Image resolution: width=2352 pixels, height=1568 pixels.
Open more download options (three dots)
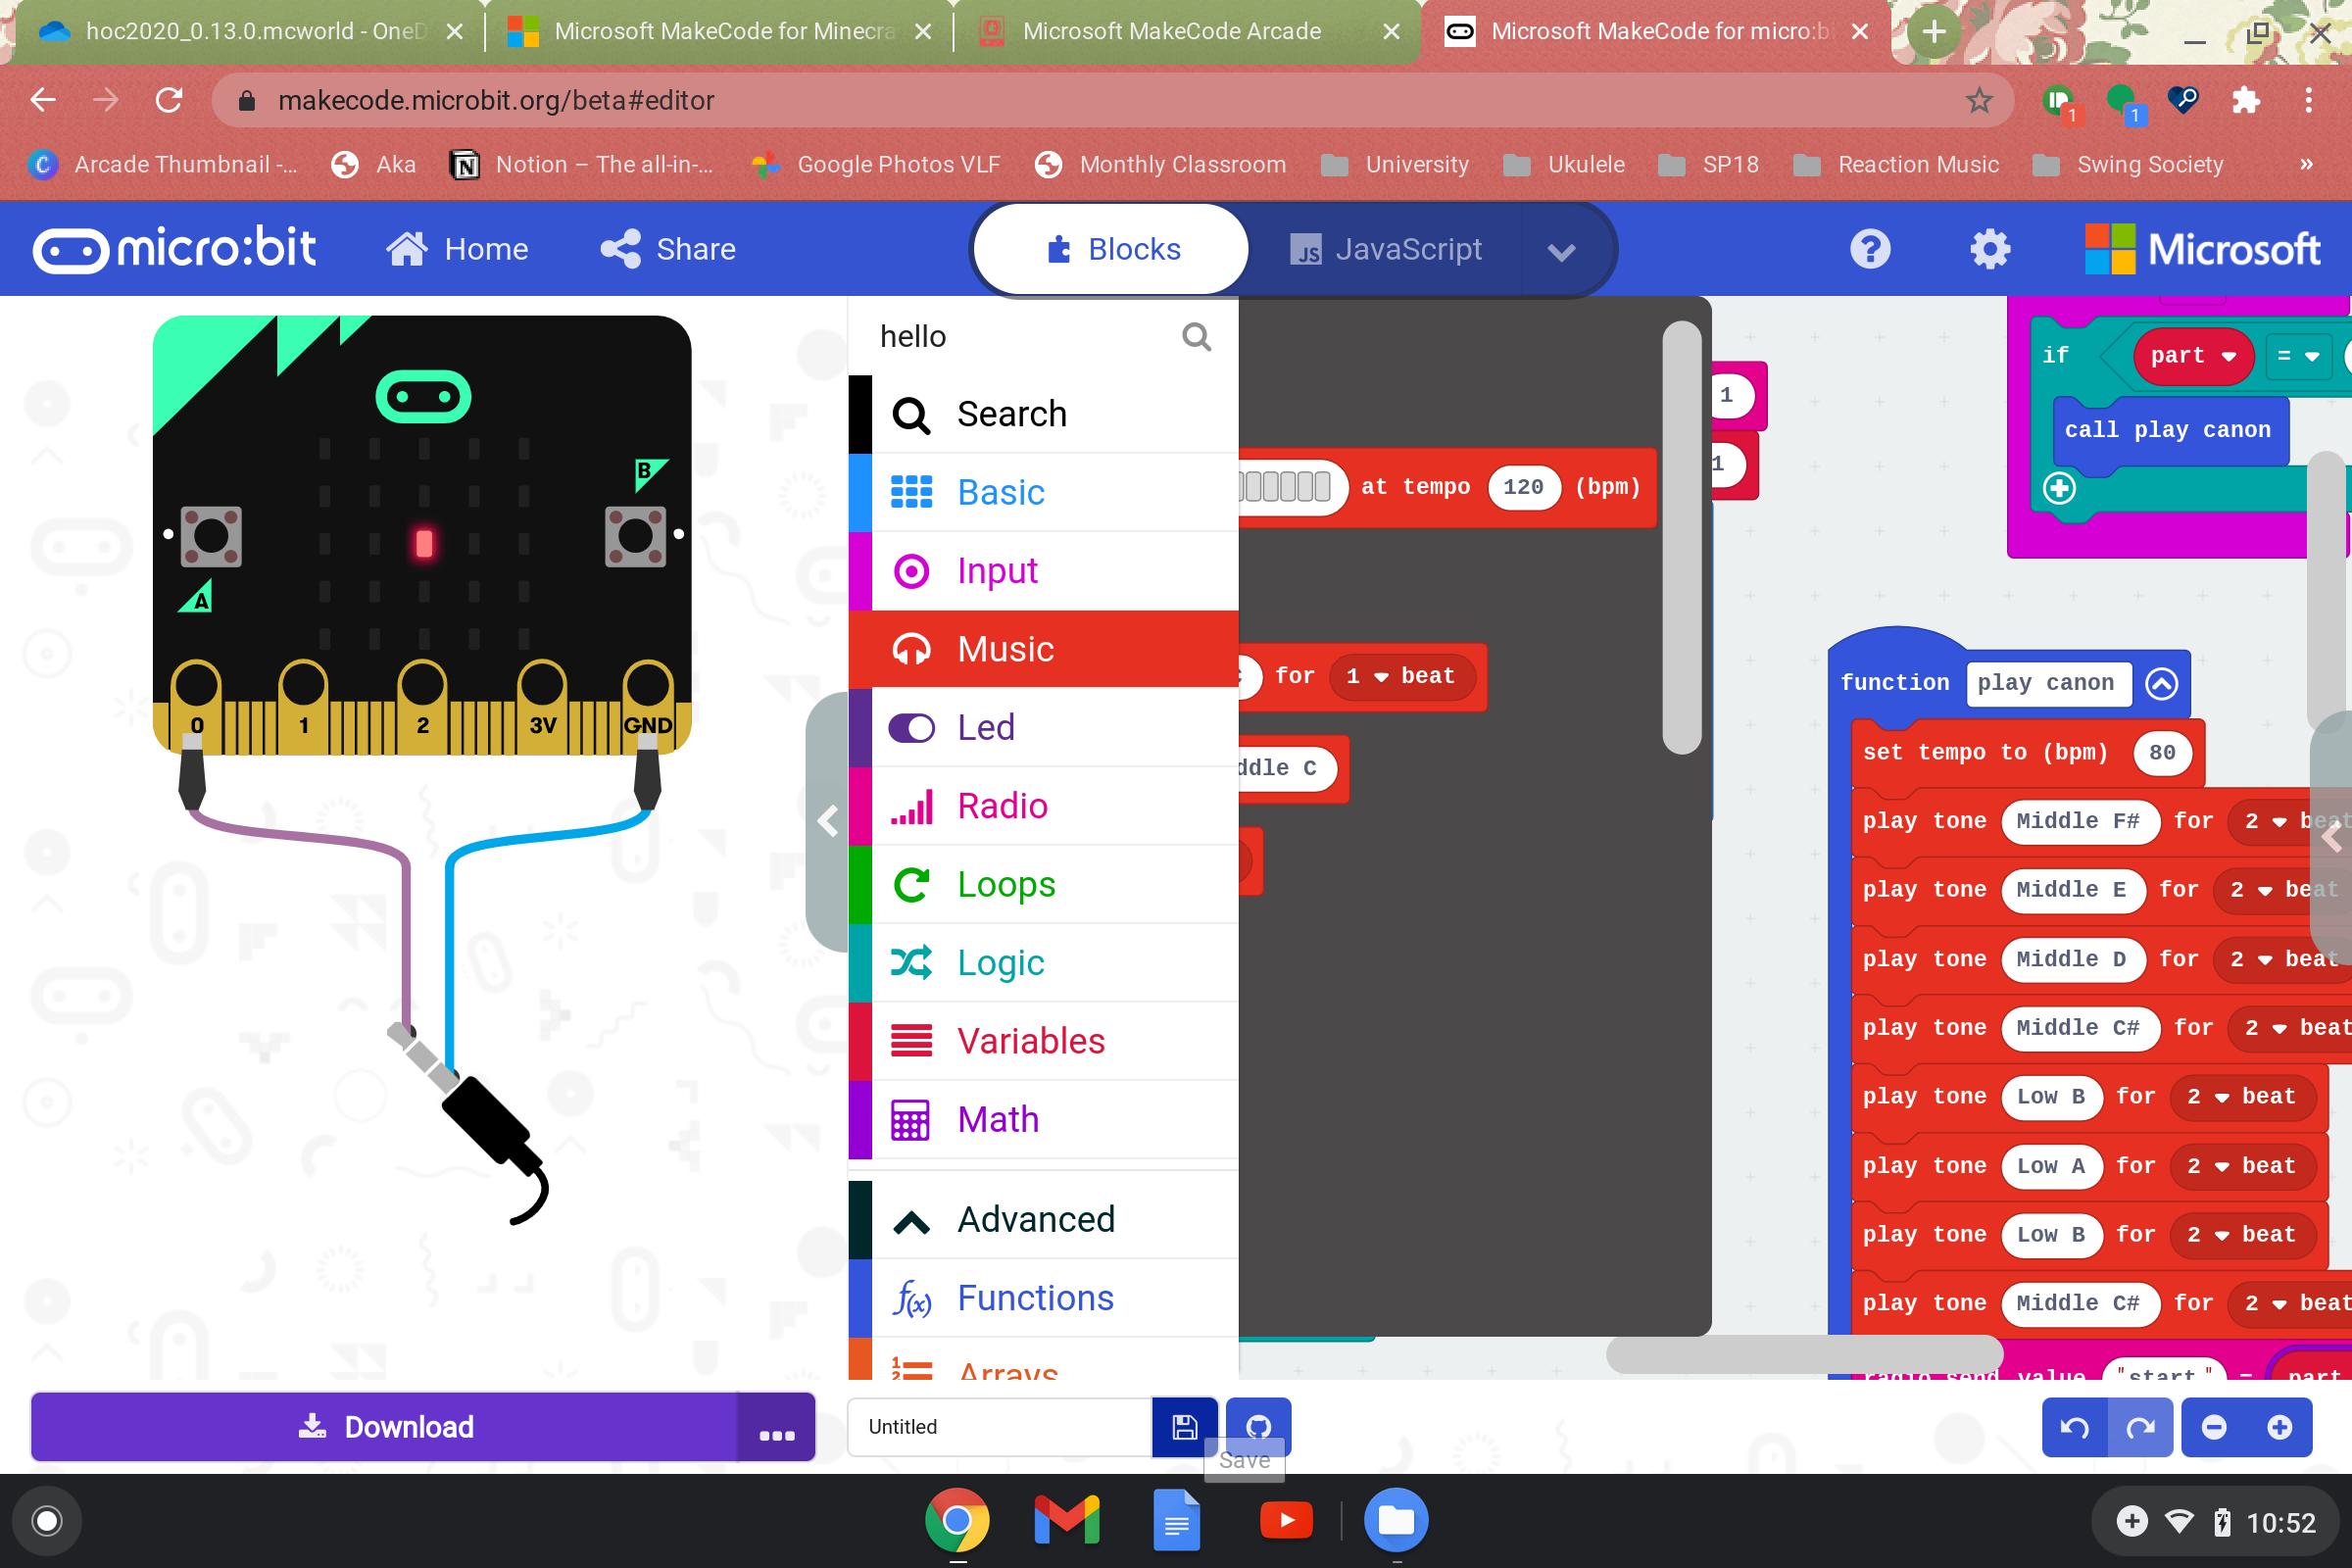(776, 1427)
